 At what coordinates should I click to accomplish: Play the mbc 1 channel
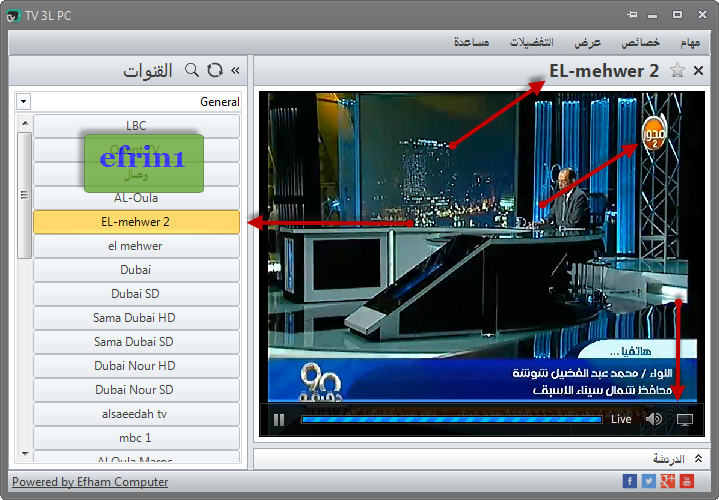coord(136,438)
